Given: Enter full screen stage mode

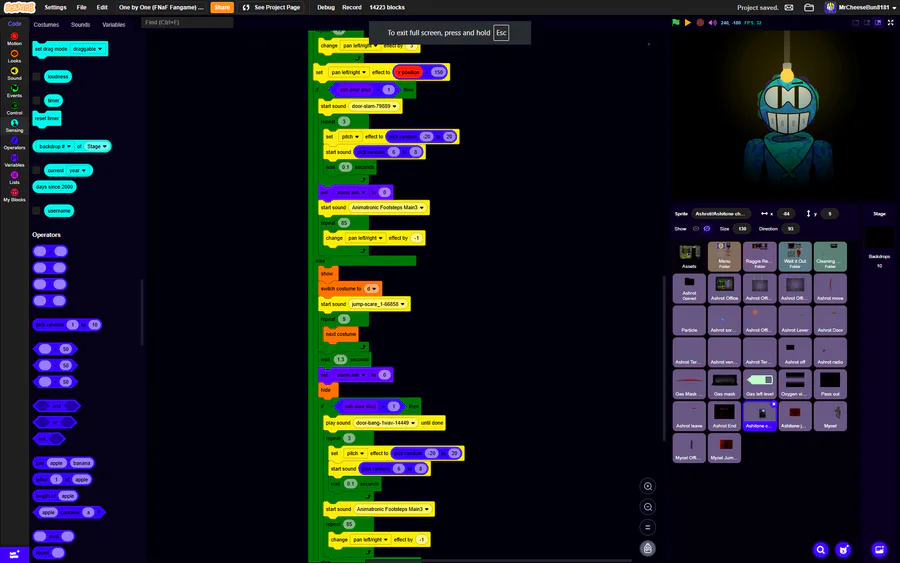Looking at the screenshot, I should click(x=891, y=22).
